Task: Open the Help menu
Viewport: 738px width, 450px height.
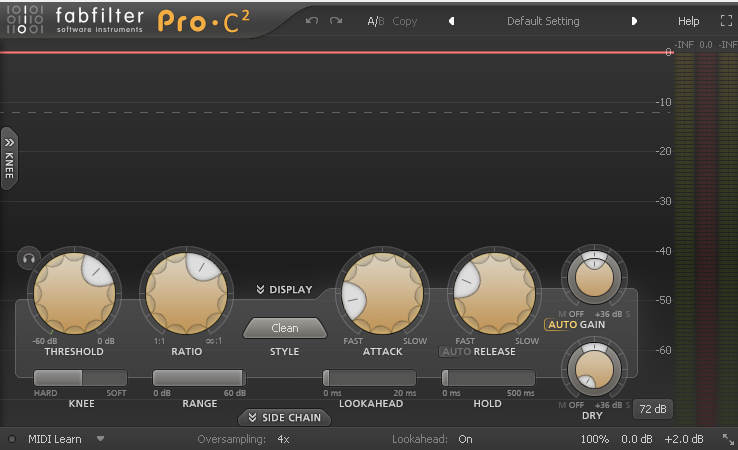Action: [x=688, y=21]
